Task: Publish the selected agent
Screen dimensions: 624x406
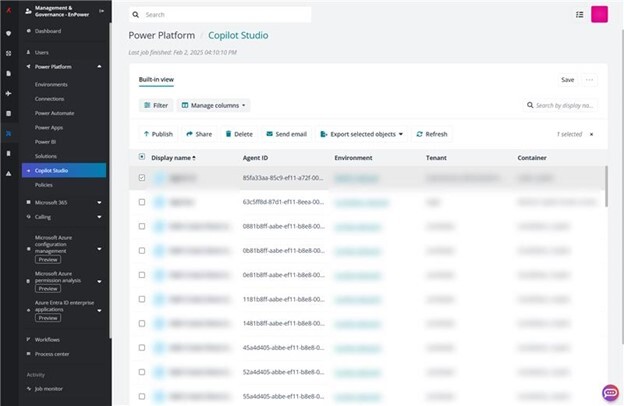Action: 158,134
